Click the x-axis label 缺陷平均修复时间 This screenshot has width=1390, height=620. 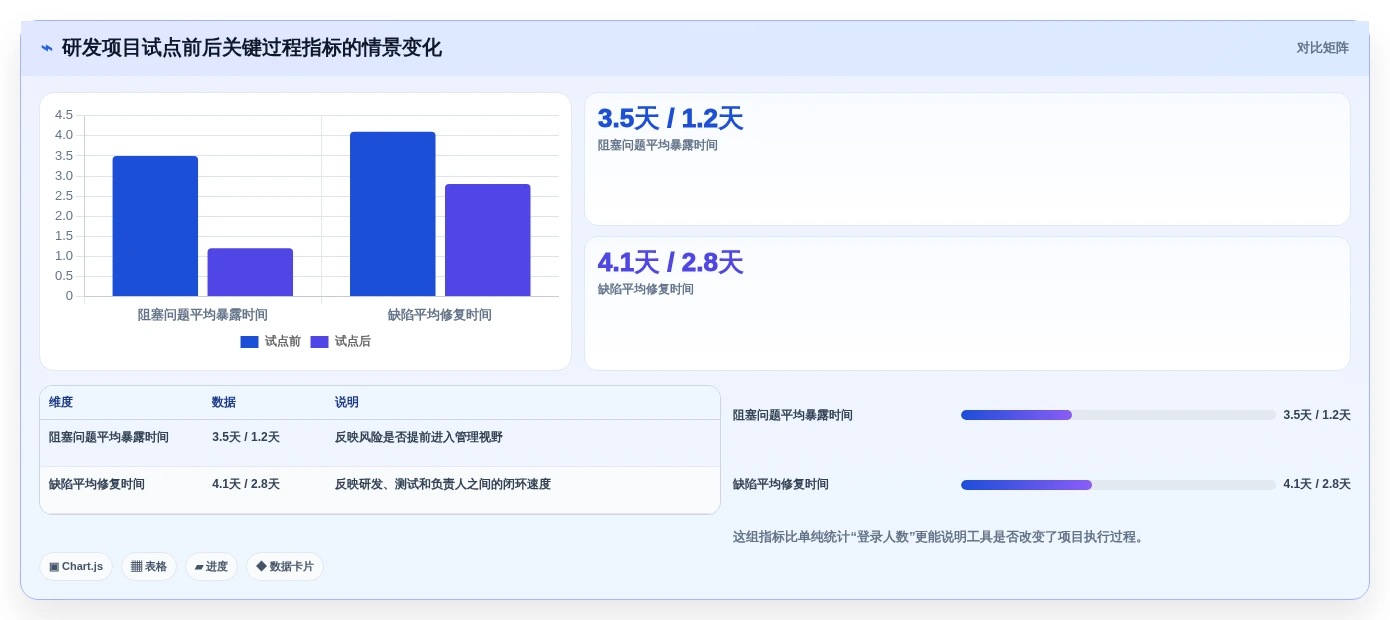click(x=440, y=315)
